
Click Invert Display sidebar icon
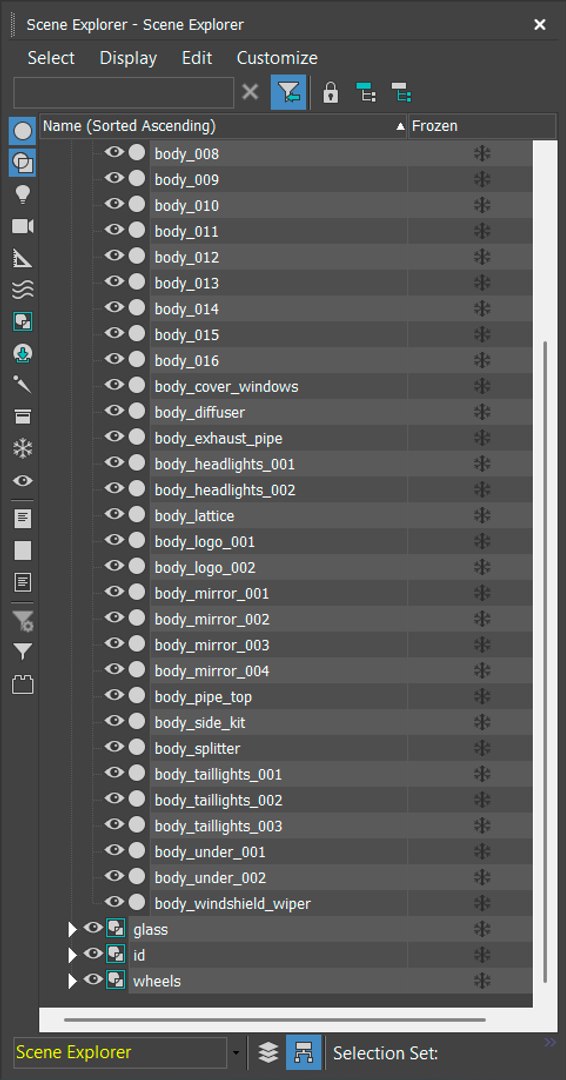[23, 583]
